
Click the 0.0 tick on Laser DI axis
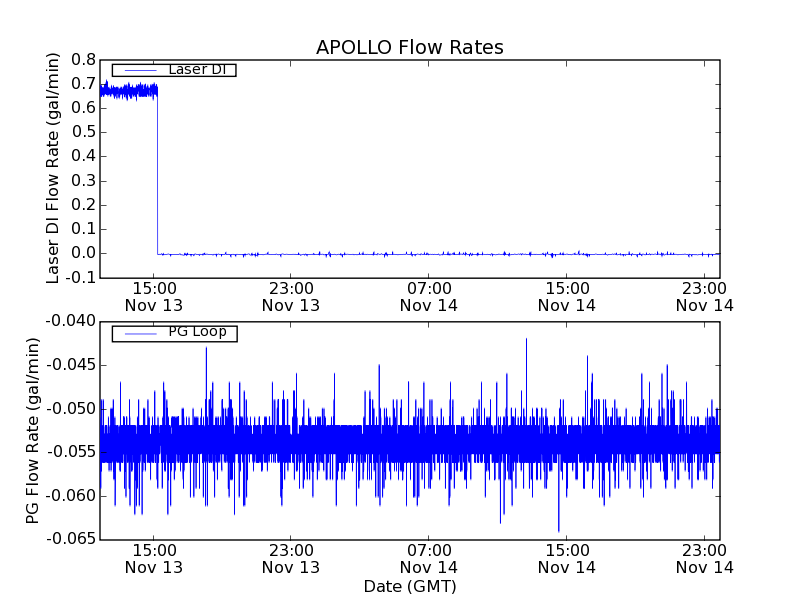82,253
